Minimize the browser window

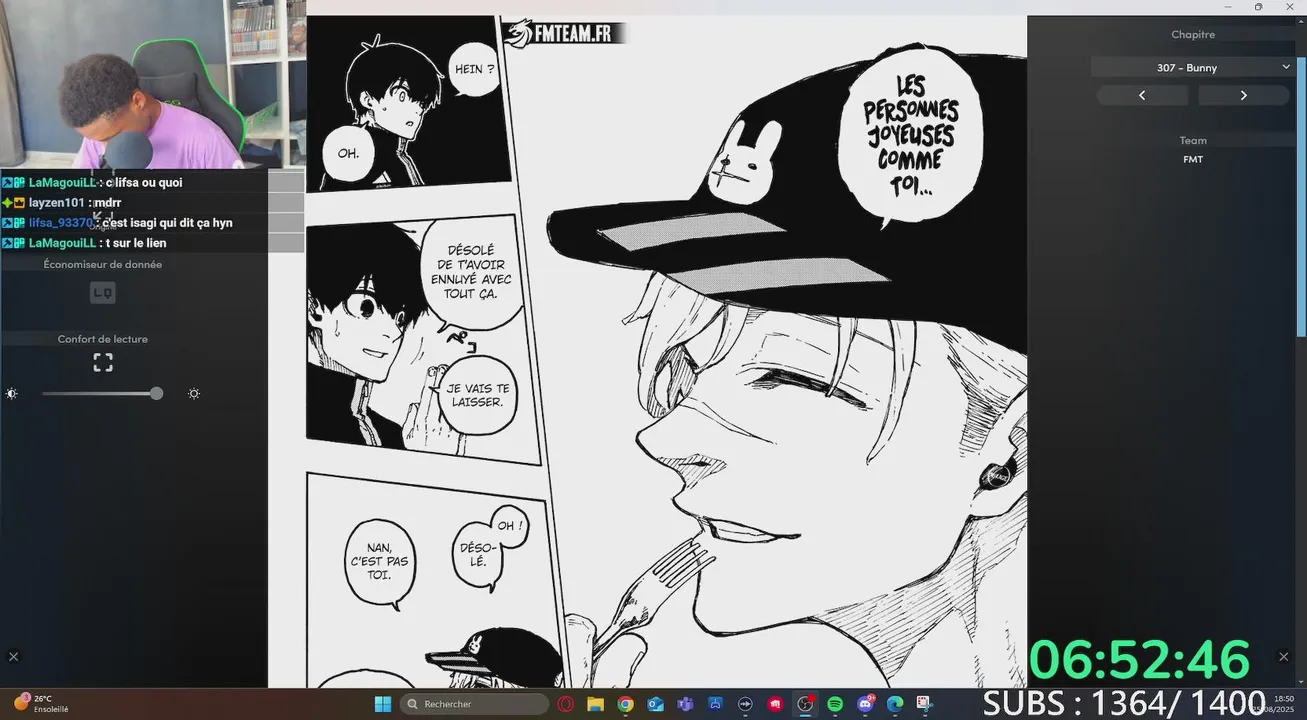1229,7
